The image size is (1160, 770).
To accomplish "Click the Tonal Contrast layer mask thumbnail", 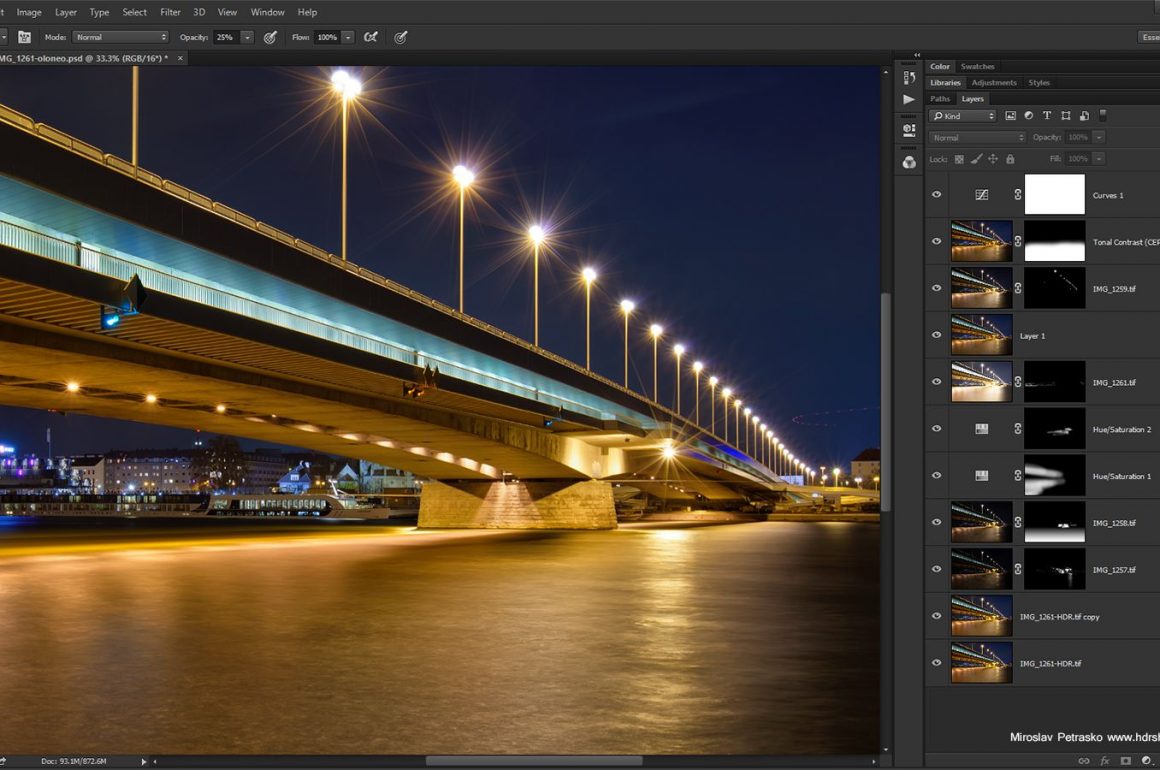I will tap(1054, 241).
